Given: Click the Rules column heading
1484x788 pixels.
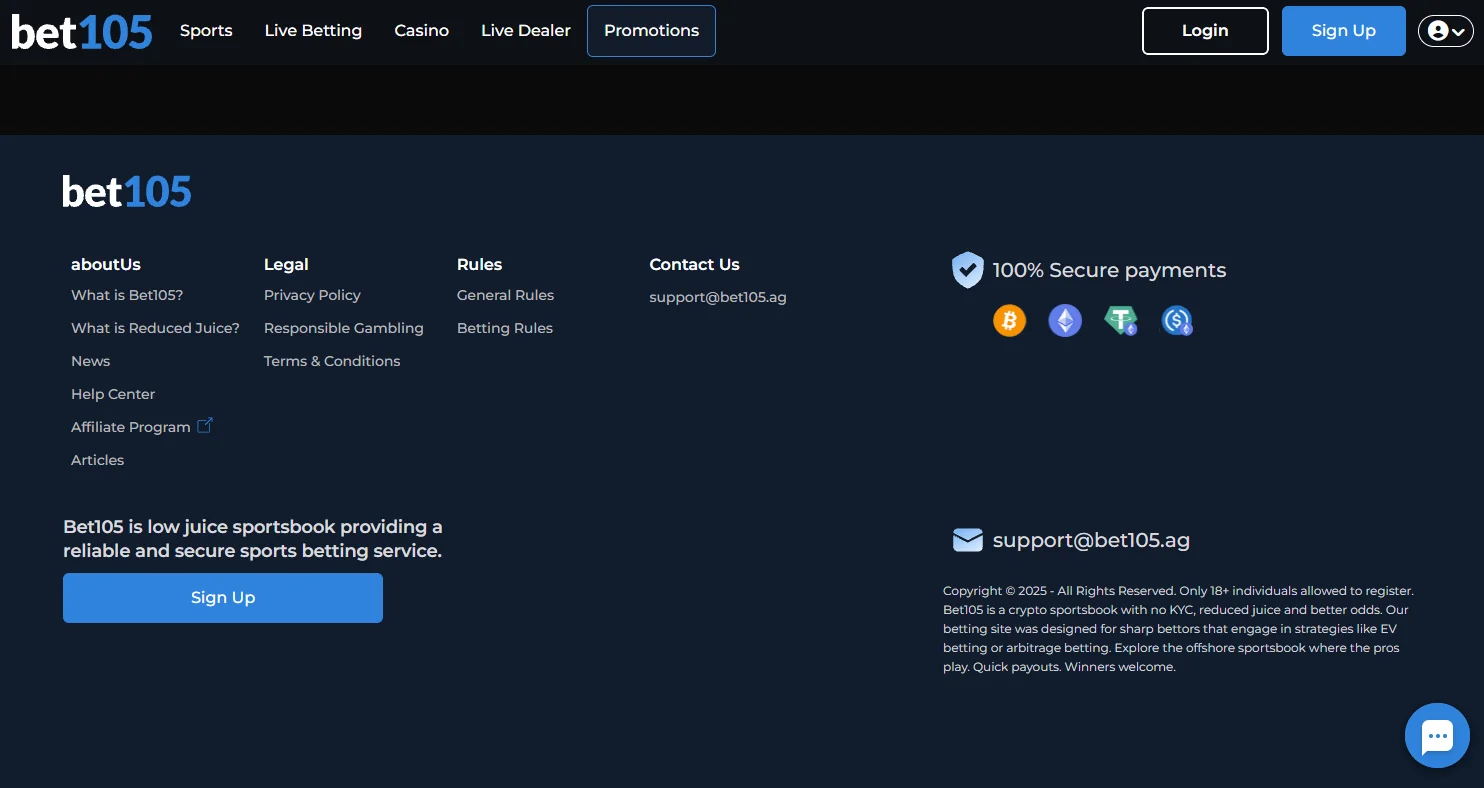Looking at the screenshot, I should 479,264.
